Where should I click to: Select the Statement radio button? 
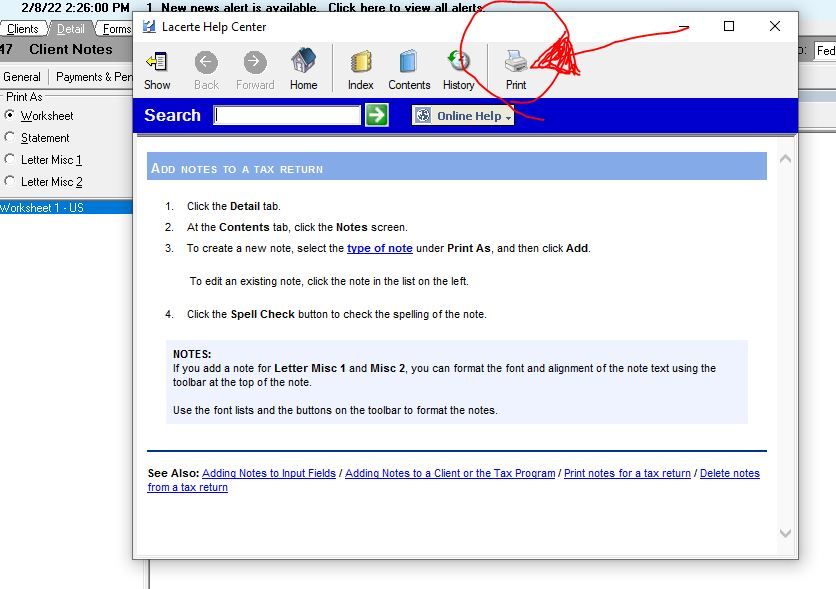click(x=11, y=138)
